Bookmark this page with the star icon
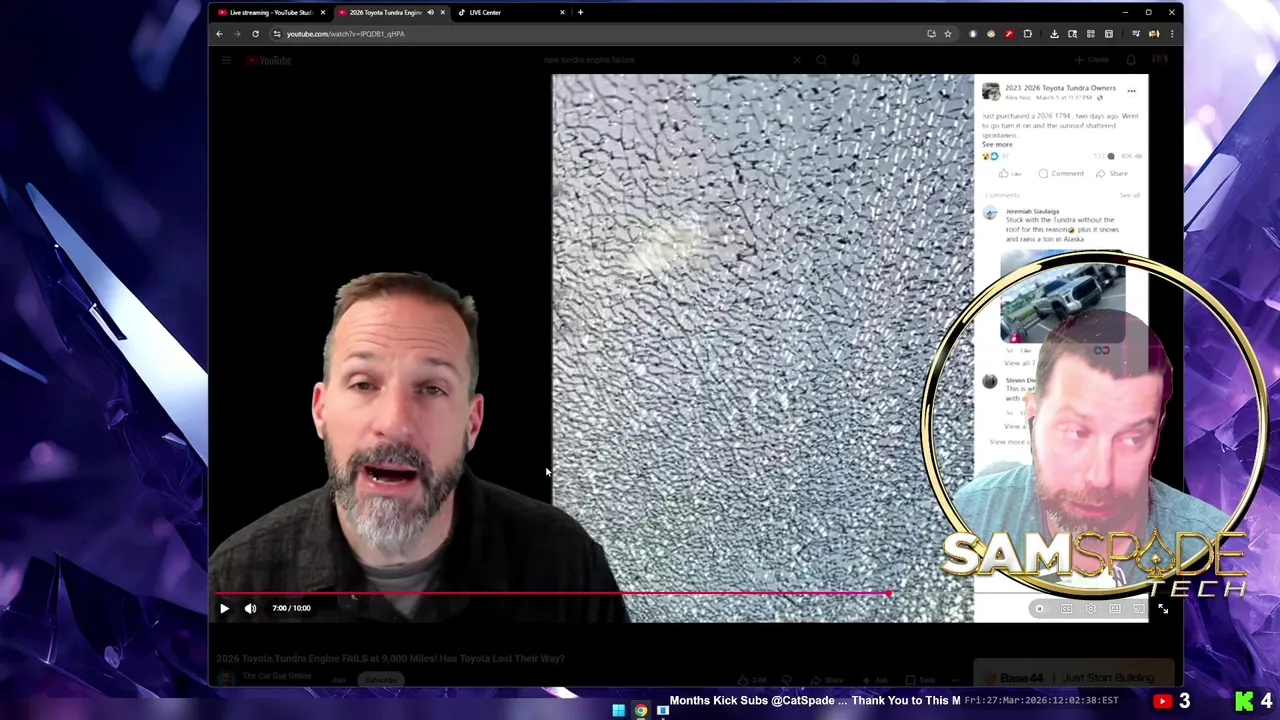1280x720 pixels. point(948,34)
